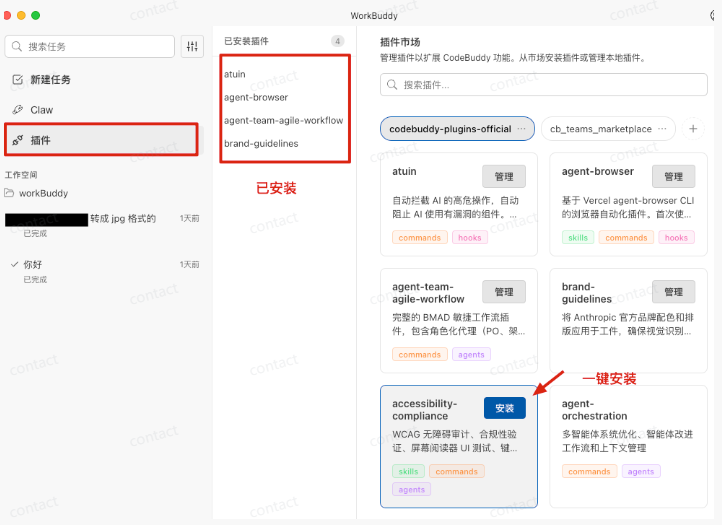Select brand-guidelines in installed plugins list
The width and height of the screenshot is (722, 525).
click(x=261, y=143)
